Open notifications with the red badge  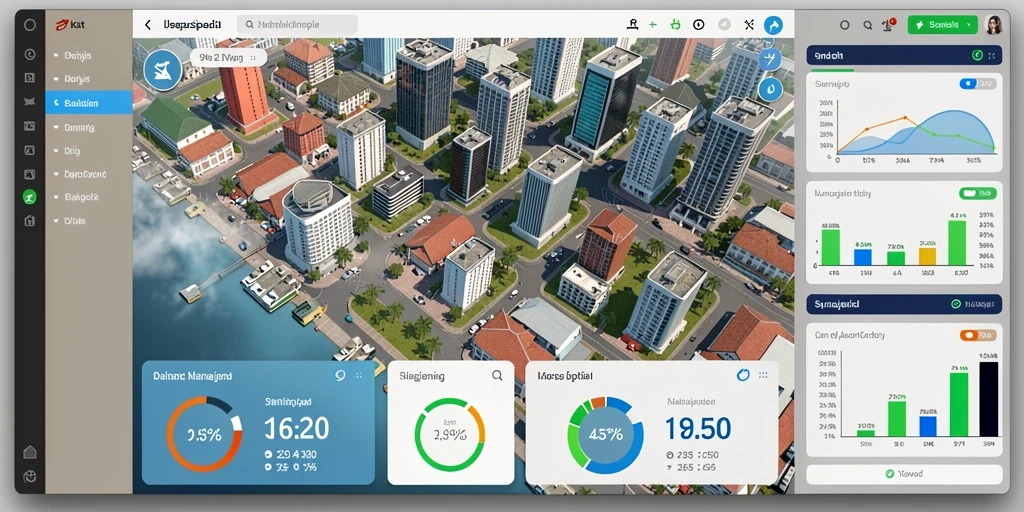click(889, 25)
